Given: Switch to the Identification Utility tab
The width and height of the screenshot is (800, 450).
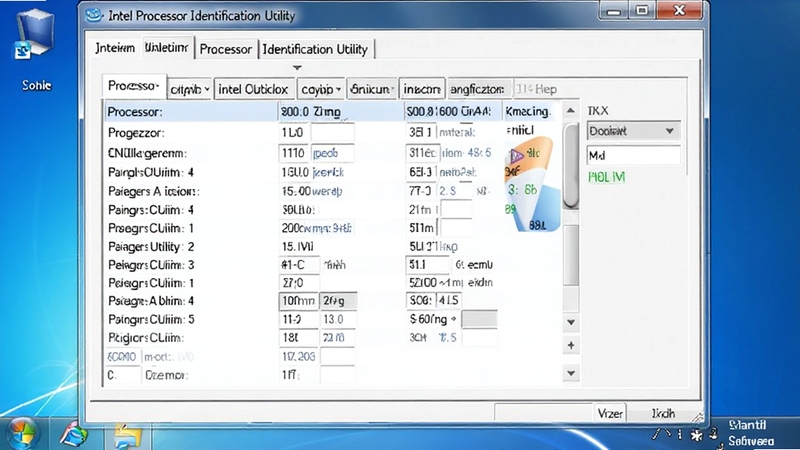Looking at the screenshot, I should [315, 49].
